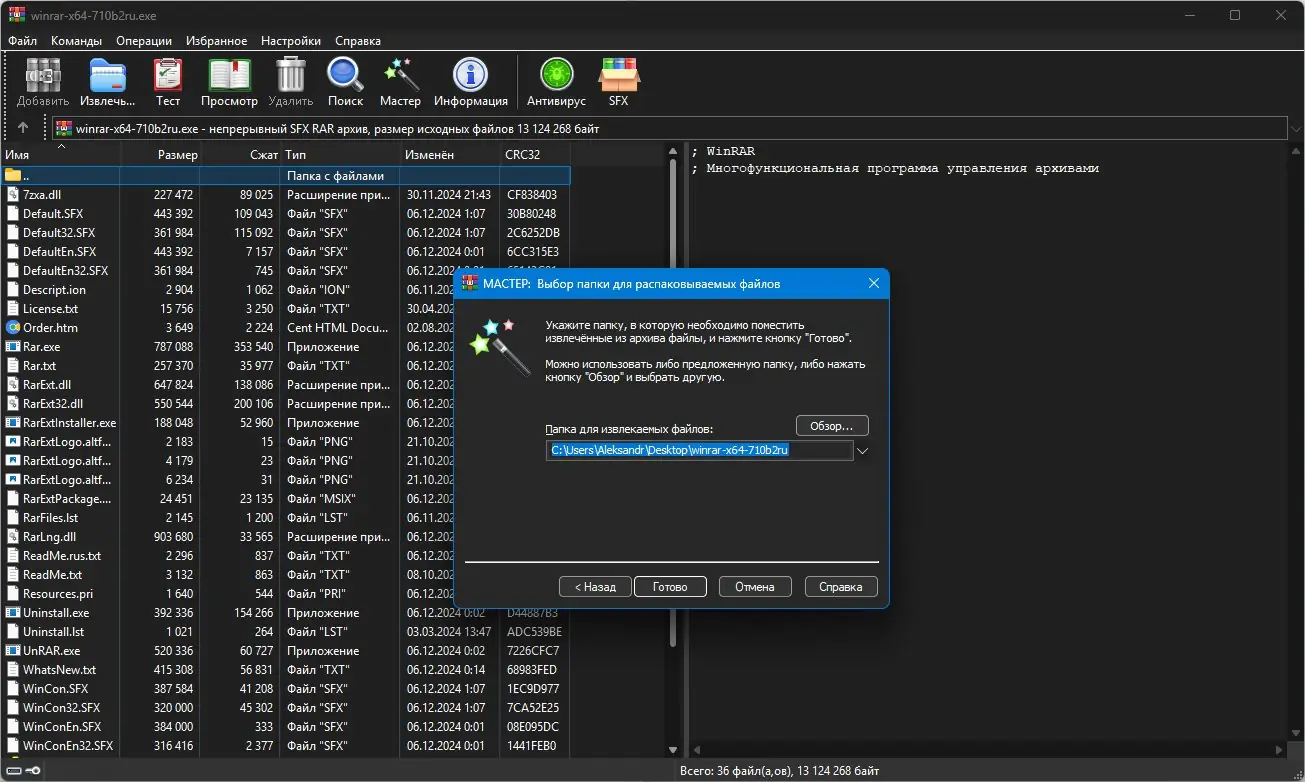Click the file list scroll-down arrow
This screenshot has height=782, width=1305.
(673, 750)
